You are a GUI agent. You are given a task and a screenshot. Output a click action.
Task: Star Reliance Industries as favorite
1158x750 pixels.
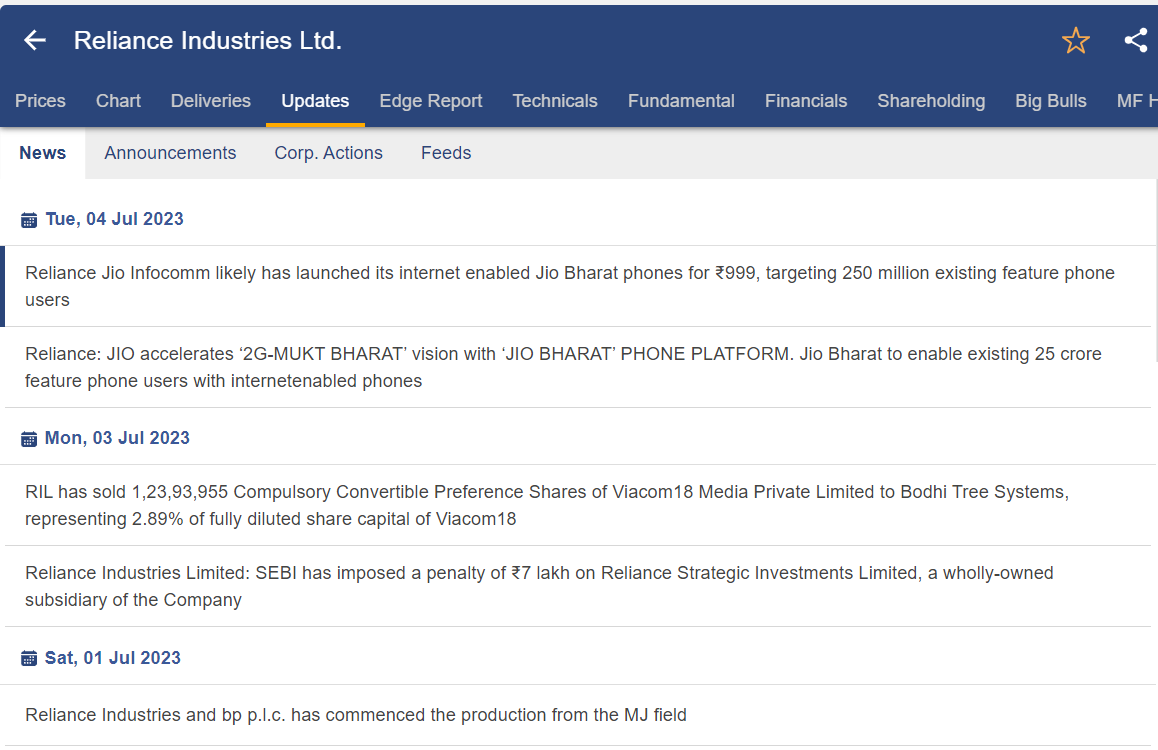pyautogui.click(x=1075, y=40)
